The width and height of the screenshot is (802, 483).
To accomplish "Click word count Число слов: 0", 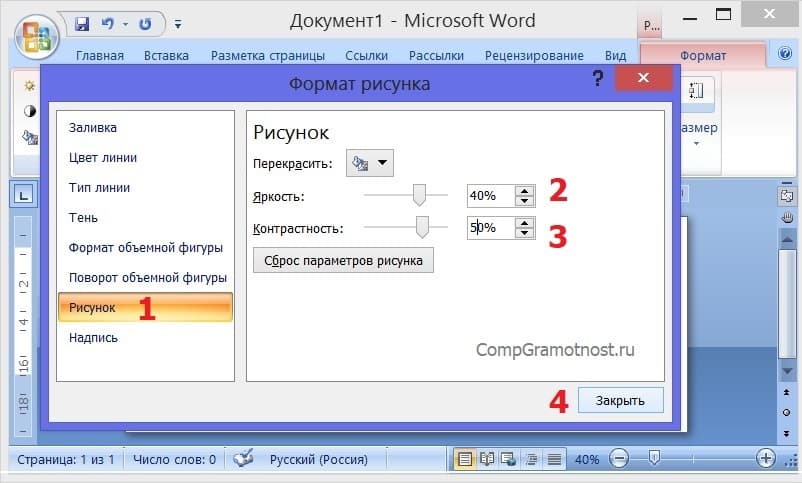I will [x=174, y=459].
